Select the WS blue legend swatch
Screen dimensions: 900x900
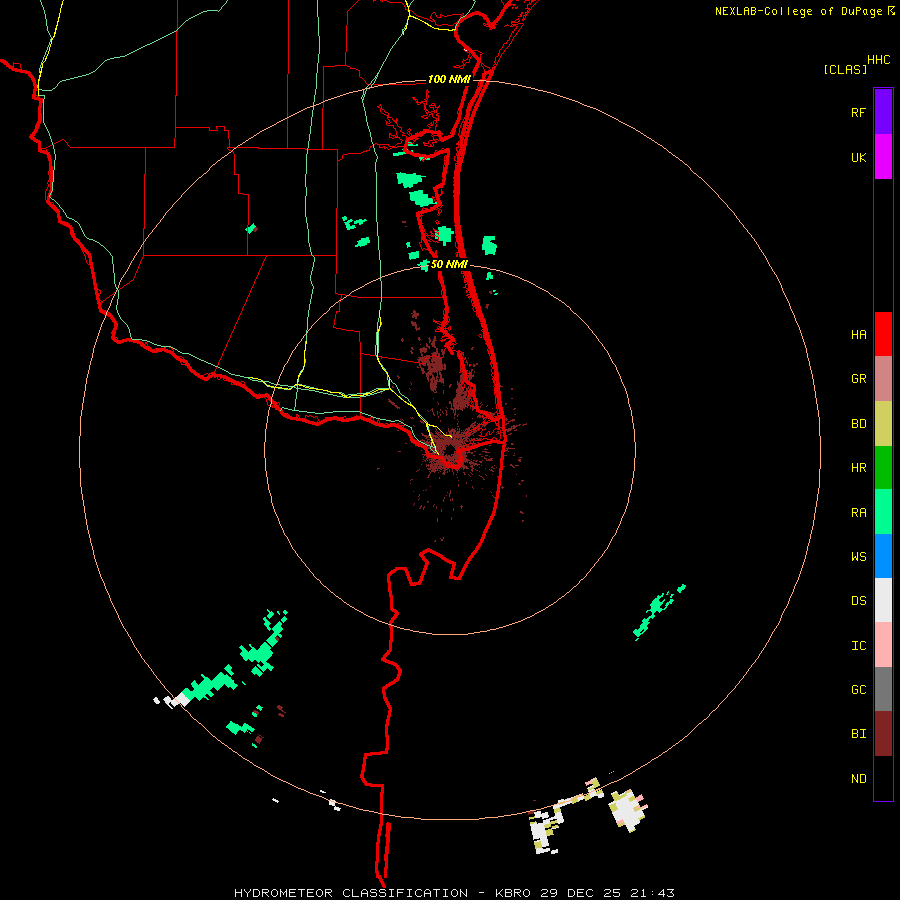(x=883, y=556)
